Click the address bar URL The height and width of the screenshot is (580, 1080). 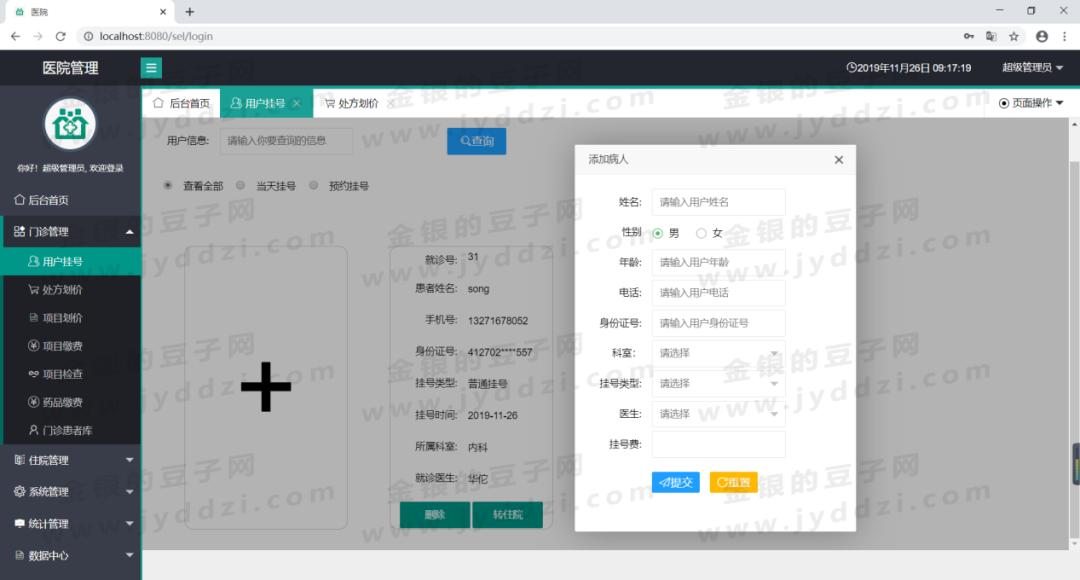pos(156,36)
